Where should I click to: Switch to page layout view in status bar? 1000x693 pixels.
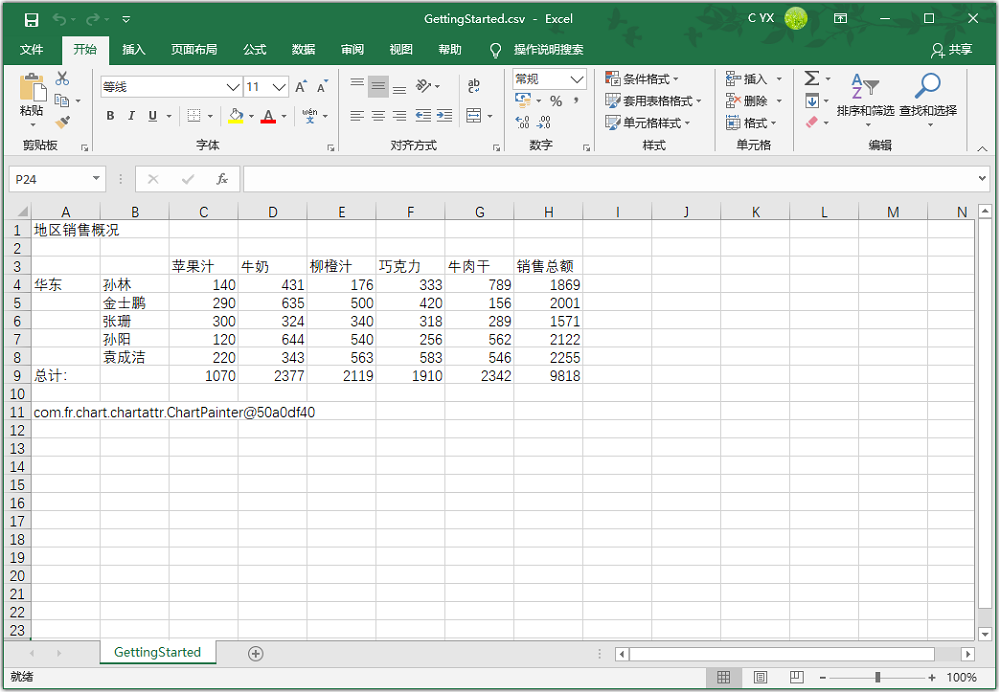[x=760, y=677]
